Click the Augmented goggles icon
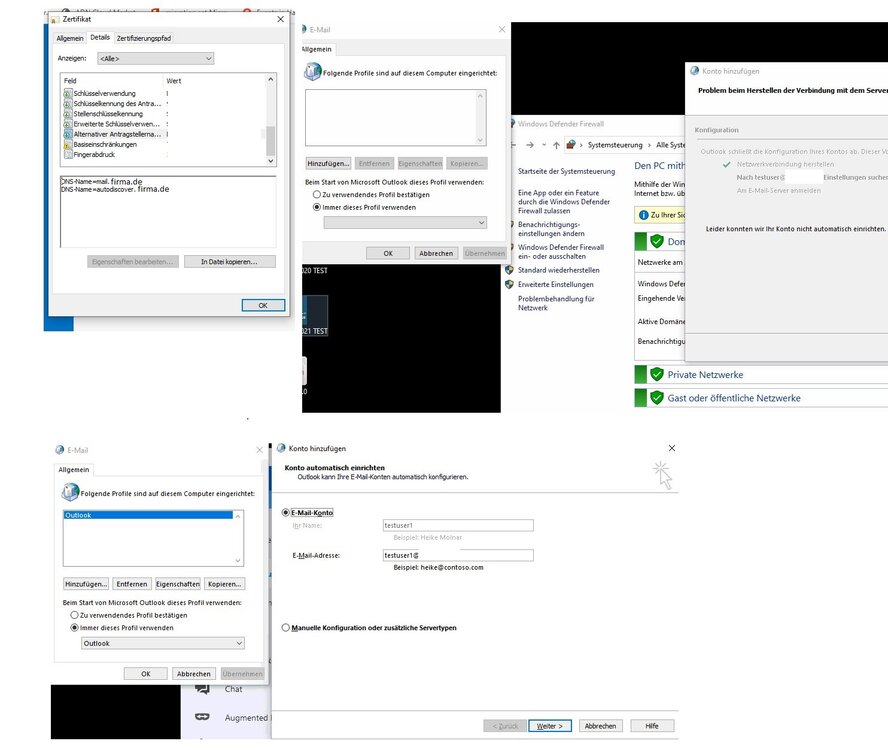This screenshot has height=750, width=888. coord(203,717)
